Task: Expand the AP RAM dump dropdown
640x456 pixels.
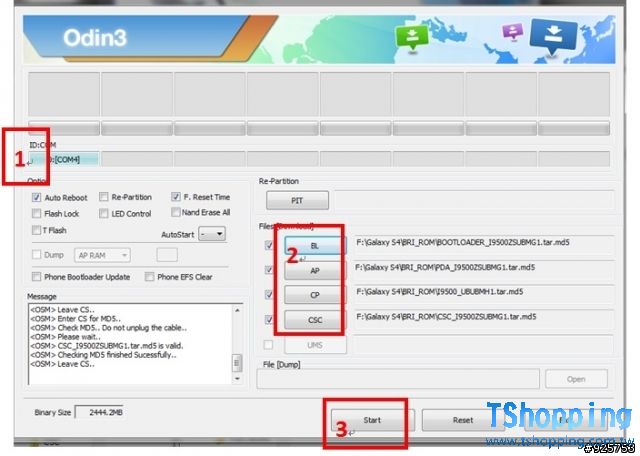Action: tap(104, 255)
